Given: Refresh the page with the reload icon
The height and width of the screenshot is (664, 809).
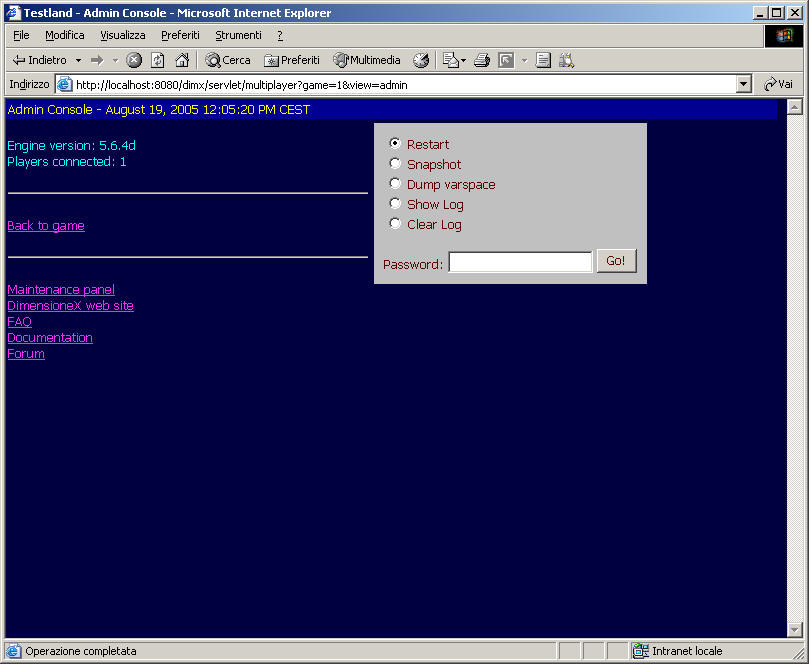Looking at the screenshot, I should click(158, 60).
